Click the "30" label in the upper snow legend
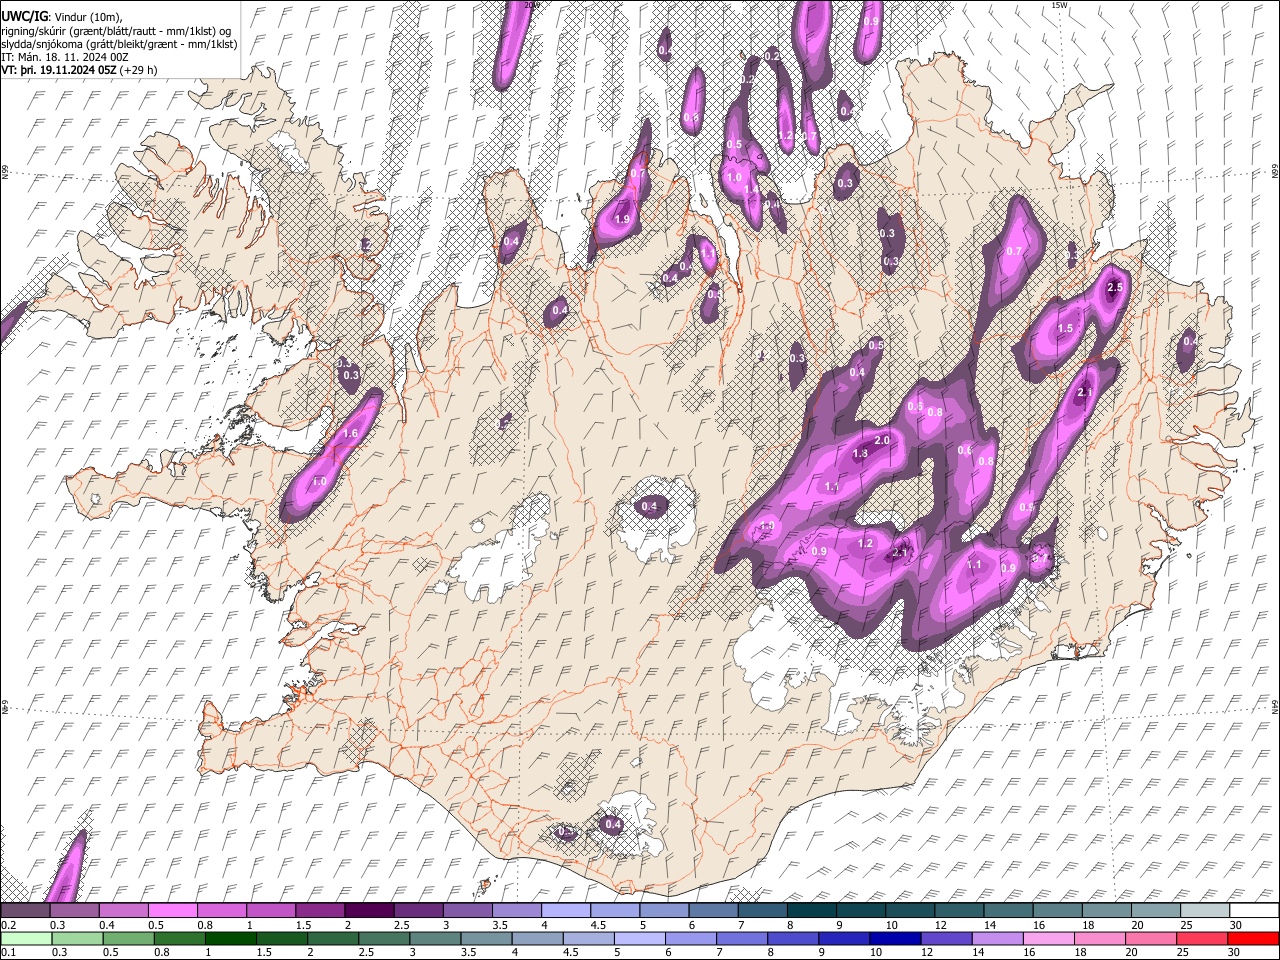The width and height of the screenshot is (1280, 960). [x=1236, y=925]
